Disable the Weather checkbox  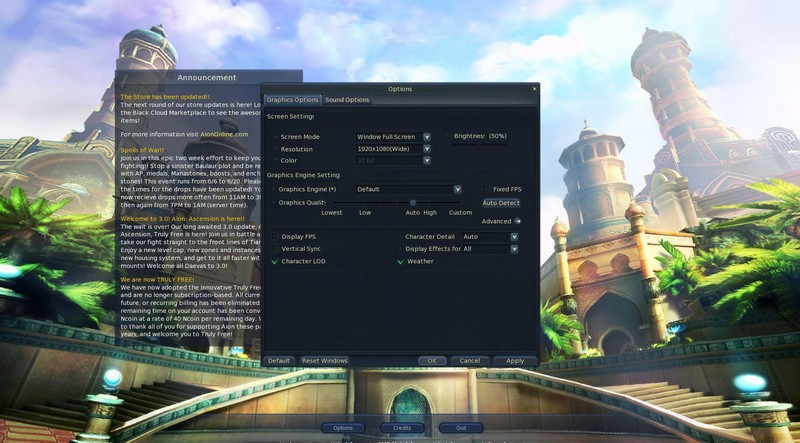coord(400,261)
